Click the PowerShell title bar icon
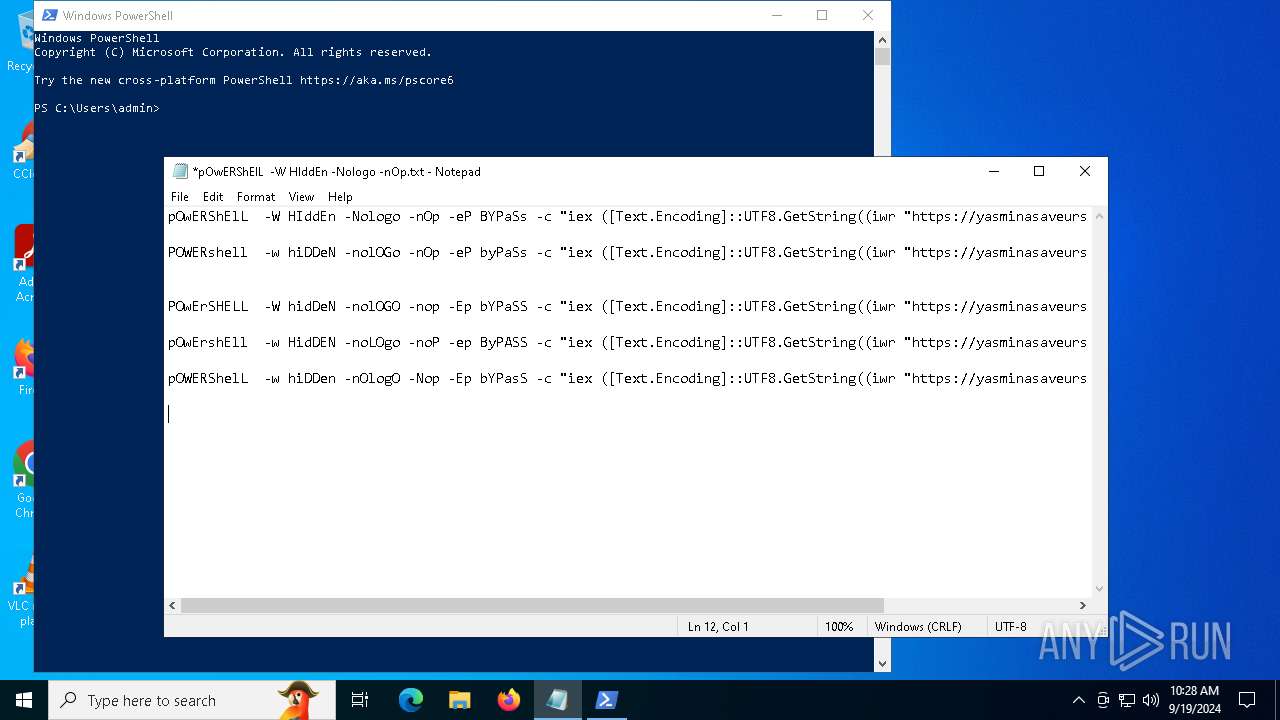This screenshot has height=720, width=1280. pos(49,15)
